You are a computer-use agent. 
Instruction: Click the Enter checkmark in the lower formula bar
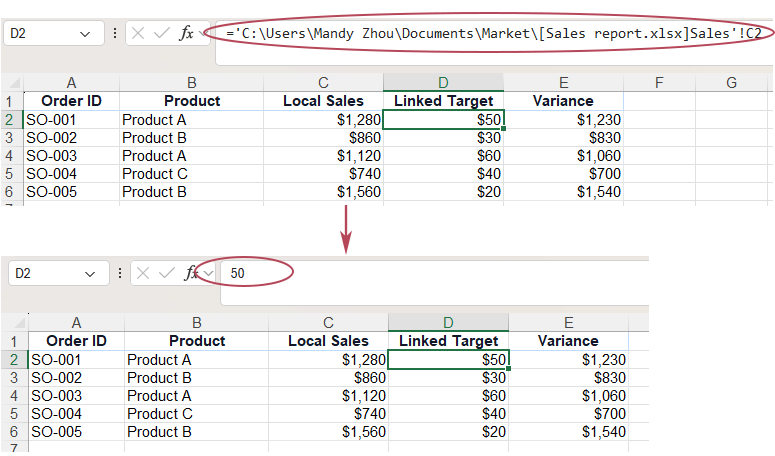click(x=167, y=272)
